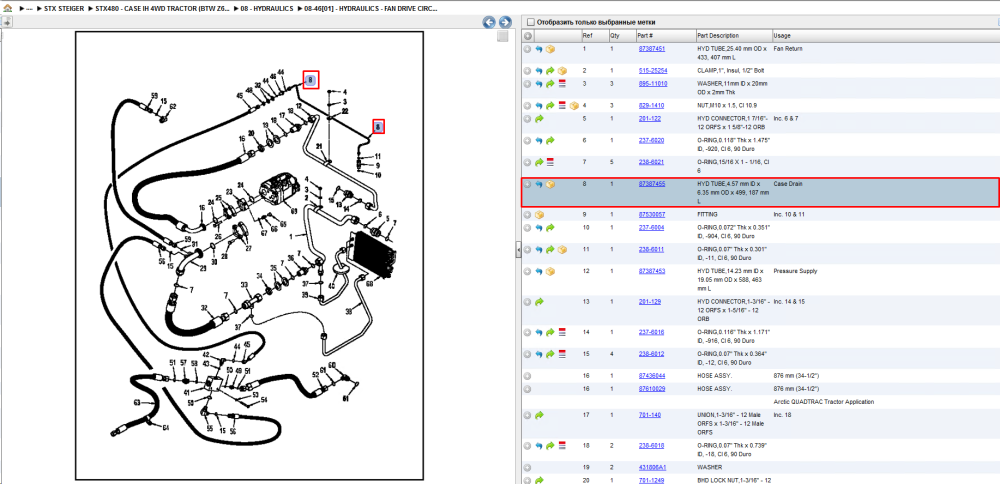This screenshot has width=1000, height=484.
Task: Click the blue arrow on Ref 1 row
Action: pos(539,49)
